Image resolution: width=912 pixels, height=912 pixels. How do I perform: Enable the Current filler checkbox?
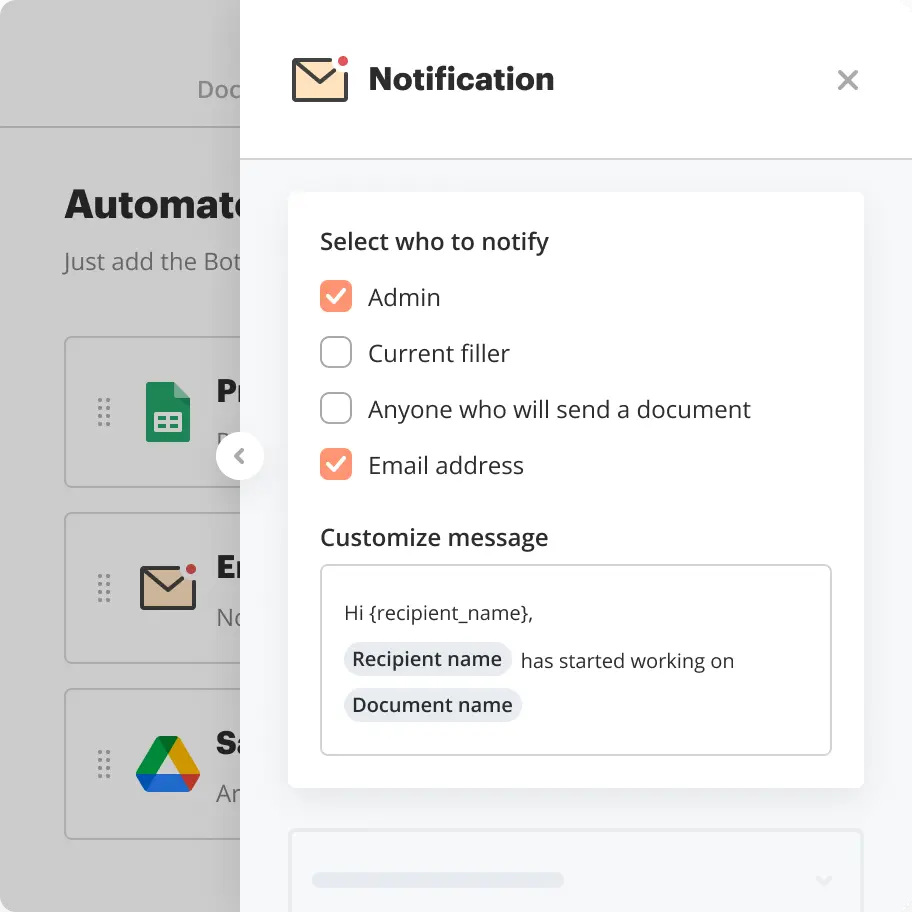coord(336,352)
